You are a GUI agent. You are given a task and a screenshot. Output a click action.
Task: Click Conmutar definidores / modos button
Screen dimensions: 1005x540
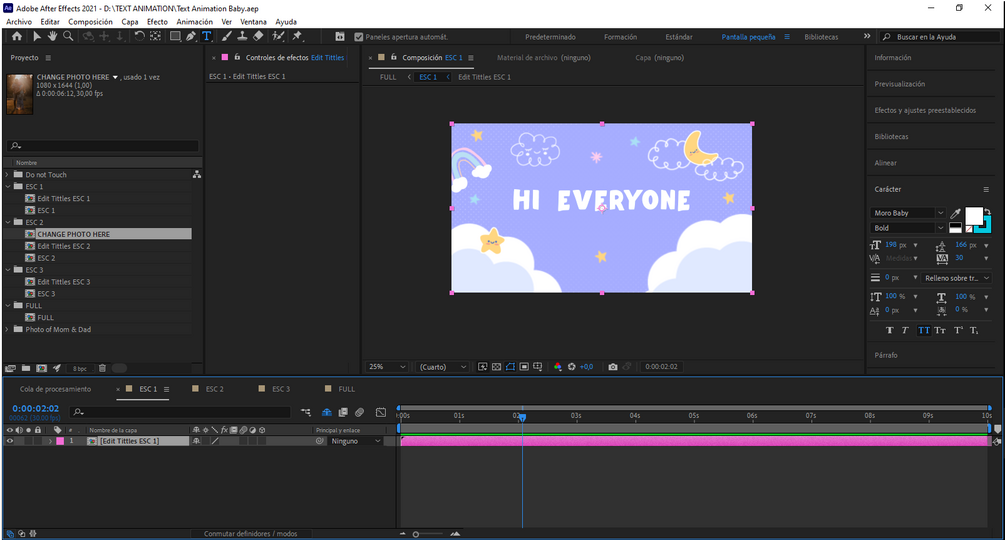click(x=251, y=534)
